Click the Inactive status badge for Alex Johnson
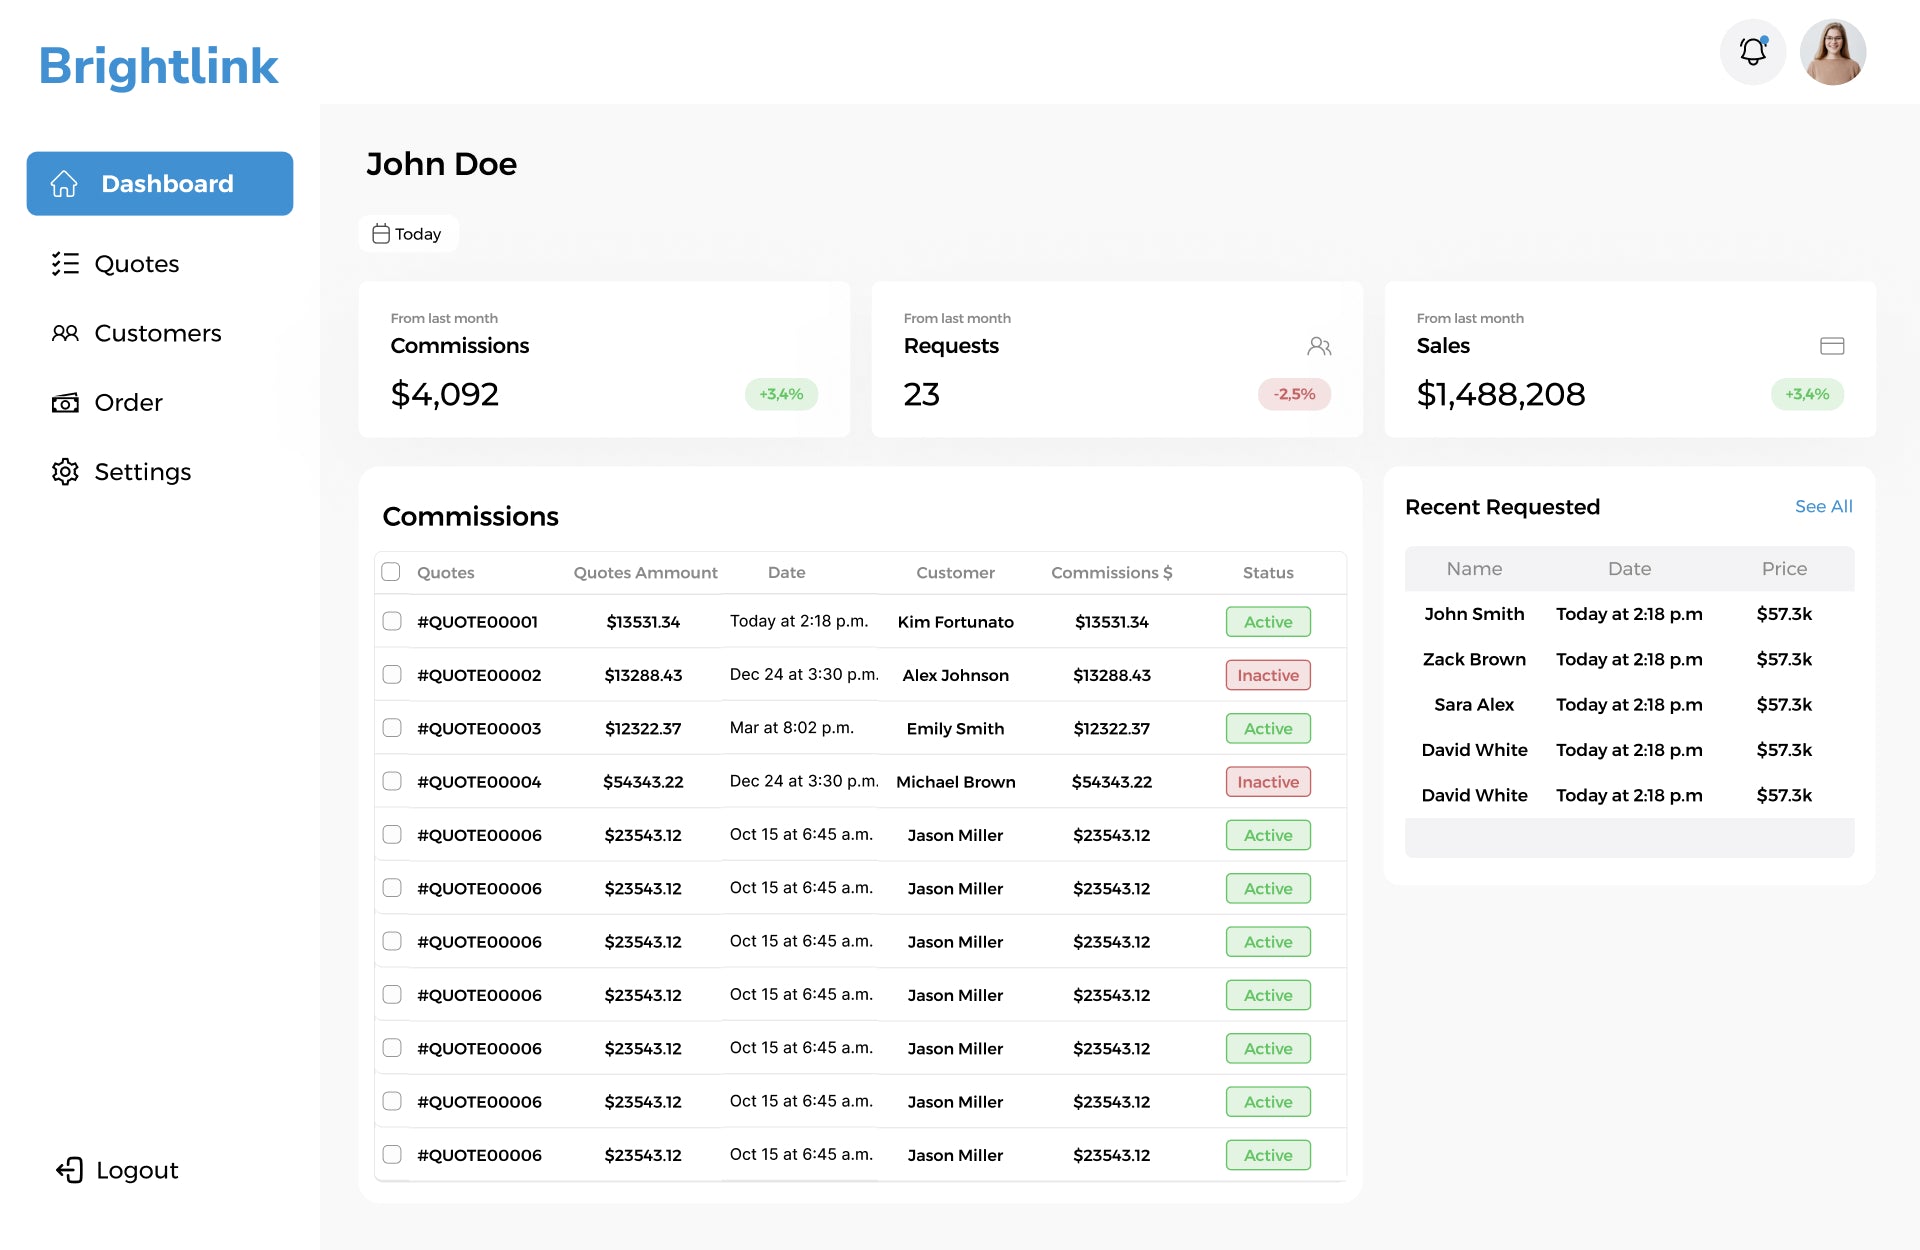This screenshot has width=1920, height=1250. 1268,675
